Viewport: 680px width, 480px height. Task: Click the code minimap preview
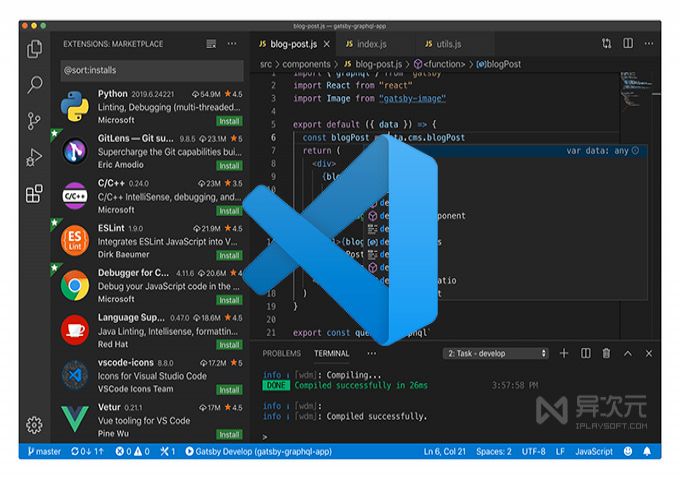tap(635, 89)
